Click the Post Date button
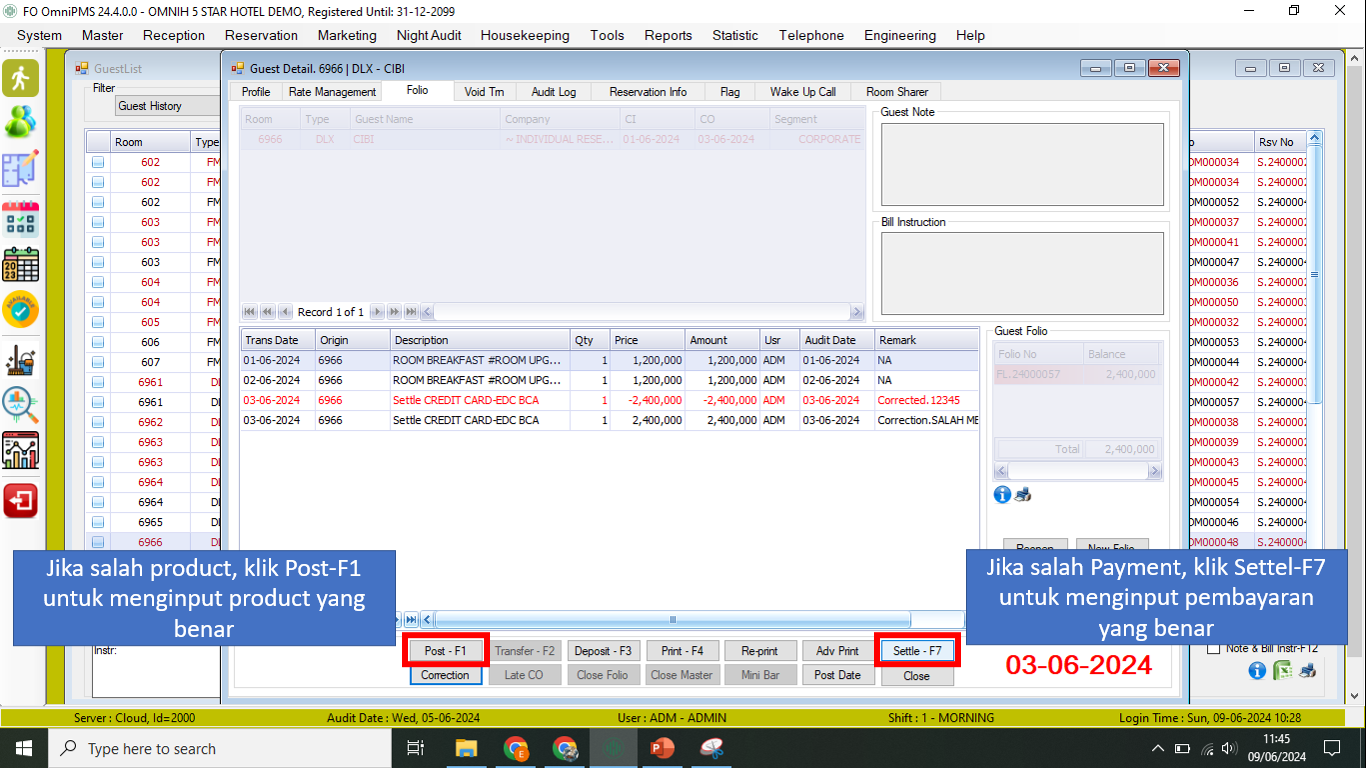This screenshot has width=1366, height=768. click(x=838, y=675)
